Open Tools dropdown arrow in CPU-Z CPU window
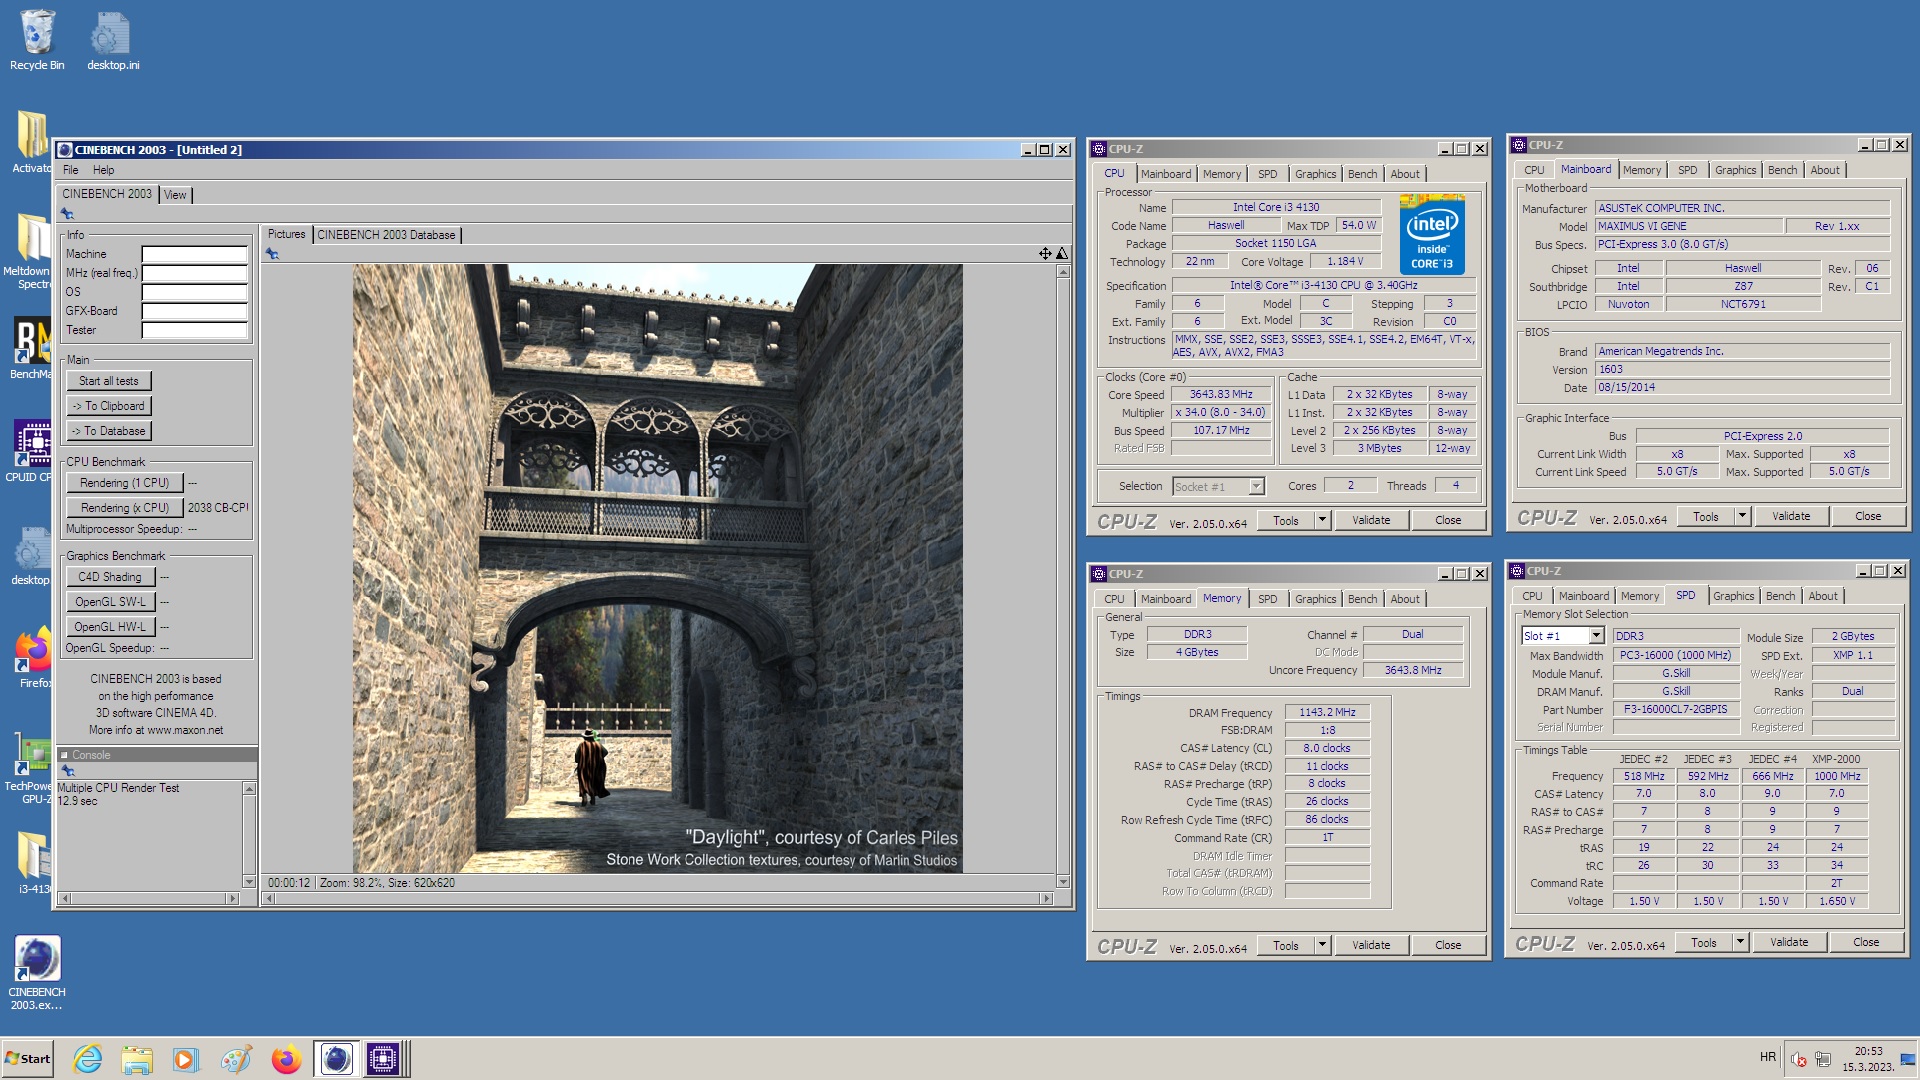The width and height of the screenshot is (1920, 1080). (x=1322, y=520)
